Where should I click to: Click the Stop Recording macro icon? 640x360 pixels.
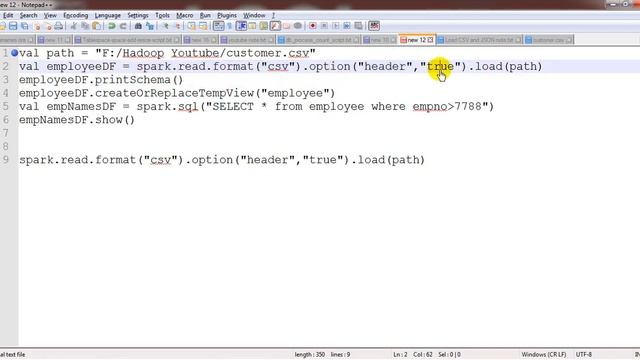pos(324,26)
